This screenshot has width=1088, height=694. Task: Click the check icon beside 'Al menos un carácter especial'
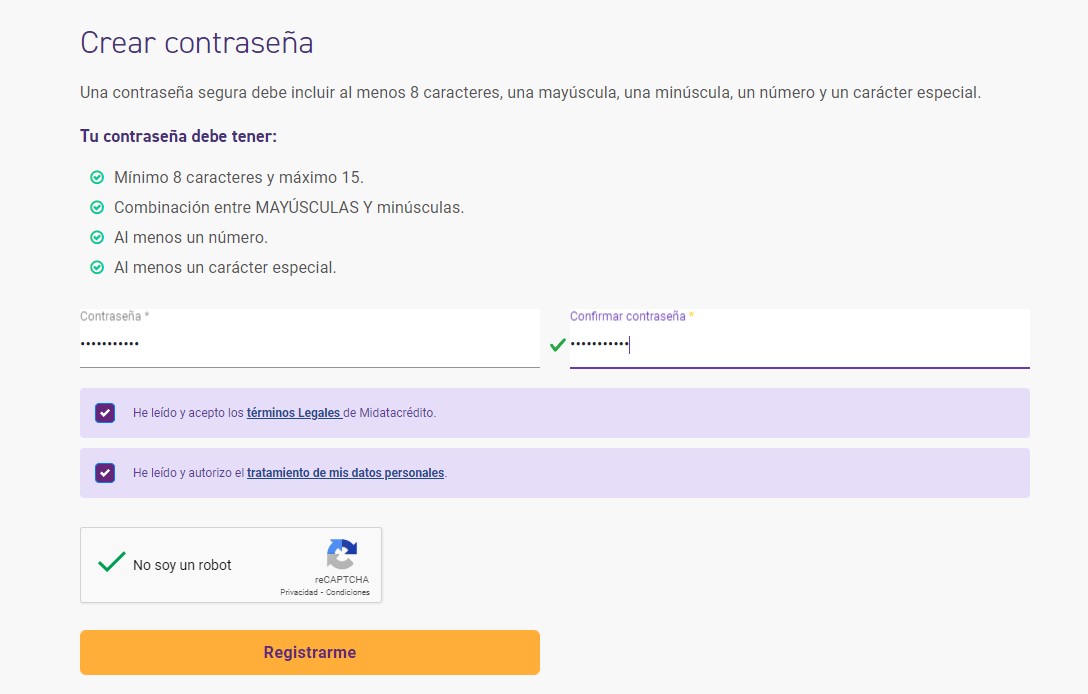97,268
